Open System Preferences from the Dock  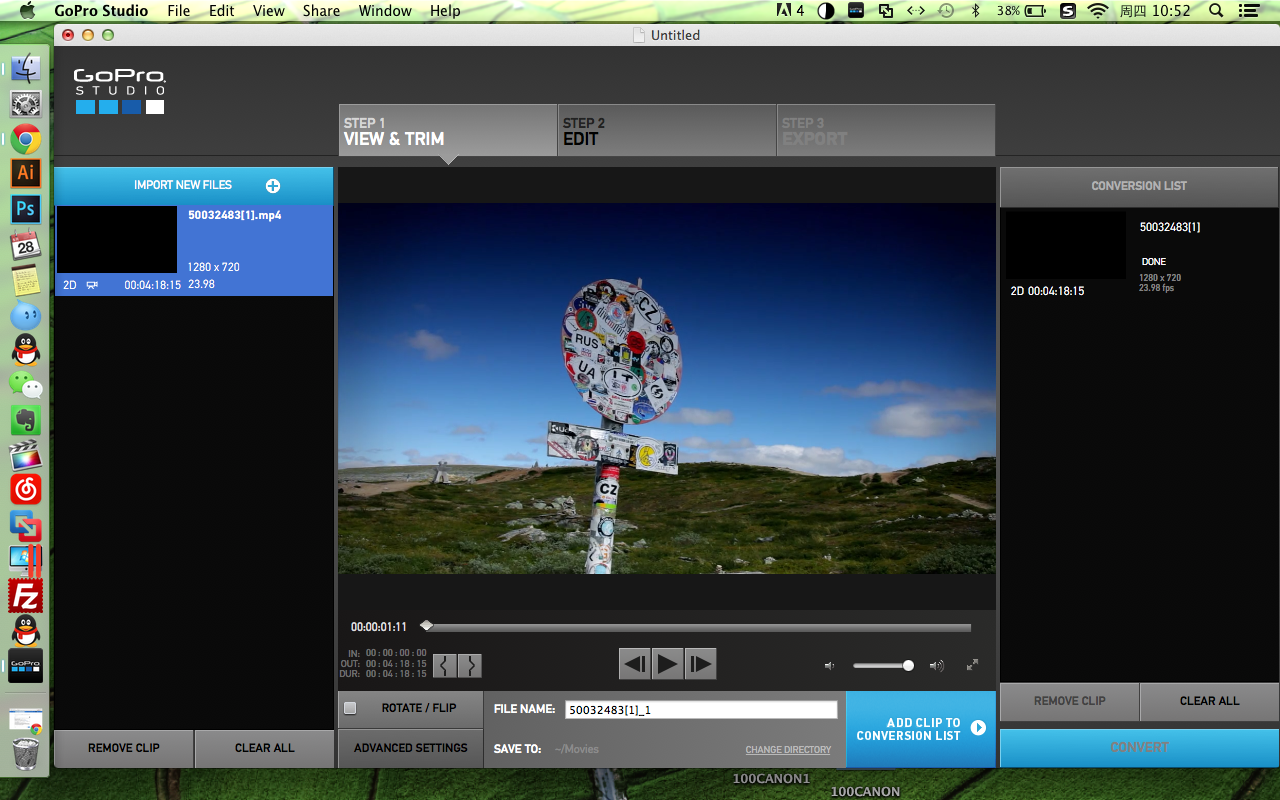pos(25,103)
